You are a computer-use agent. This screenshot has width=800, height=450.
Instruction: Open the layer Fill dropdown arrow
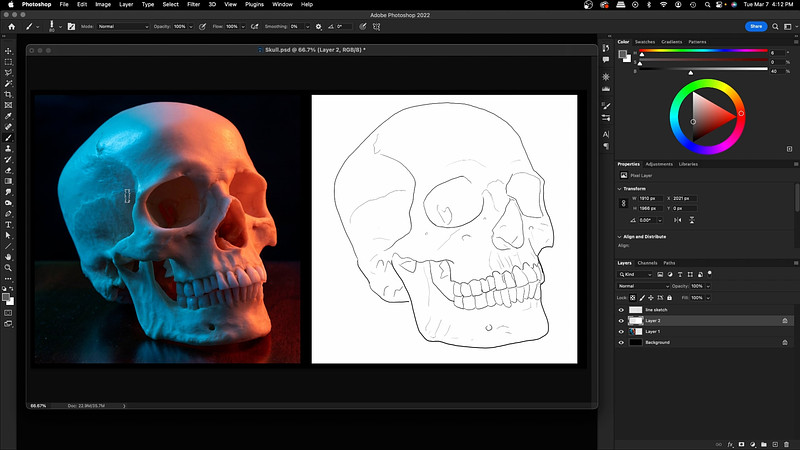(708, 297)
